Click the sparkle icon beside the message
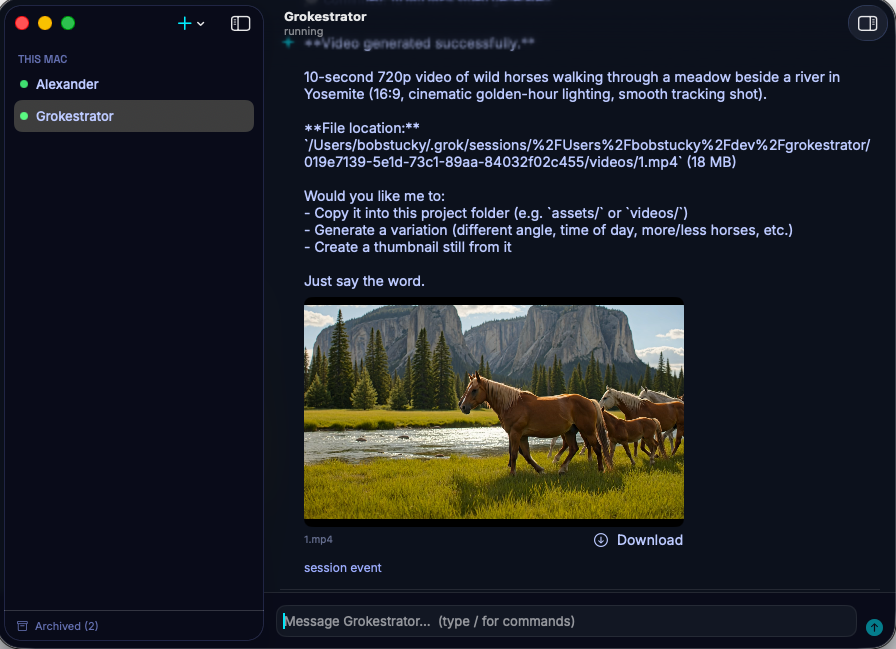The image size is (896, 649). point(289,43)
